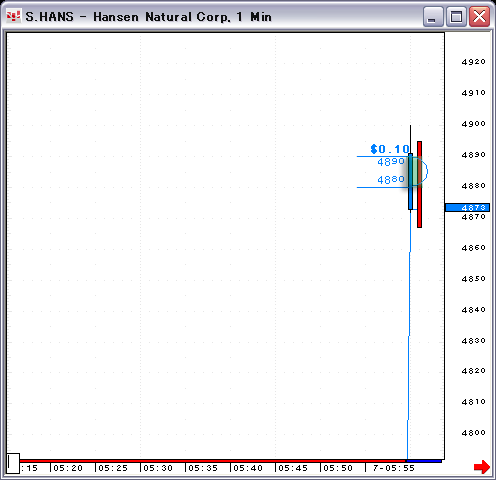Click the 05:20 time axis label
Screen dimensions: 496x480
click(x=68, y=468)
